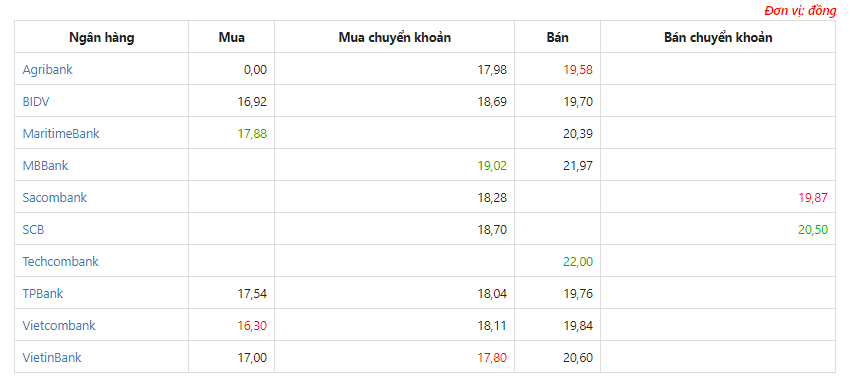
Task: Click the MaritimeBank link
Action: [61, 133]
